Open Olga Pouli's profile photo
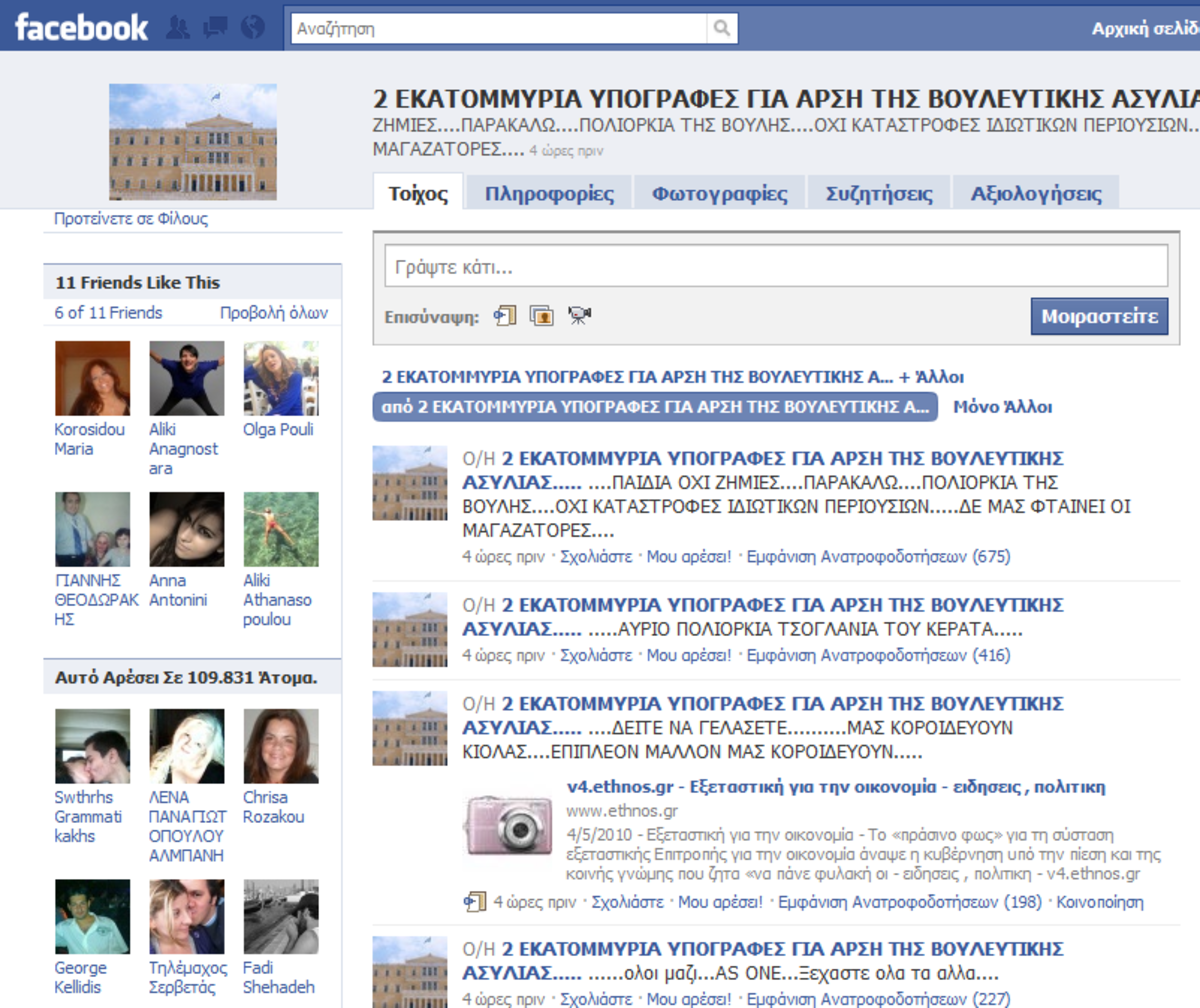1200x1008 pixels. coord(281,378)
